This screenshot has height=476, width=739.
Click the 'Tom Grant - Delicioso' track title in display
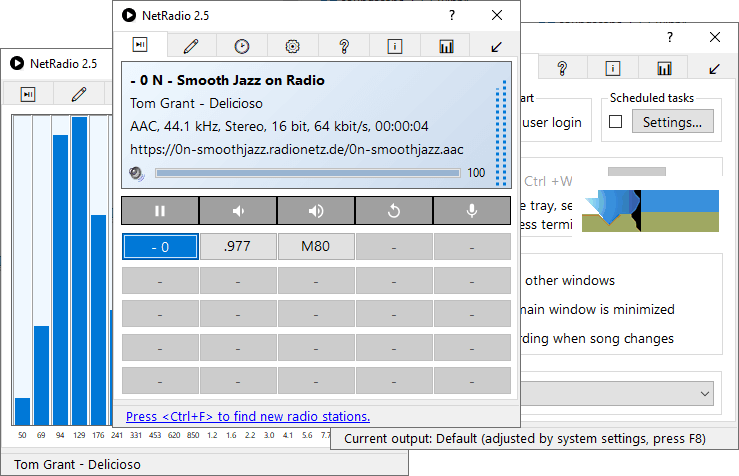pos(197,103)
